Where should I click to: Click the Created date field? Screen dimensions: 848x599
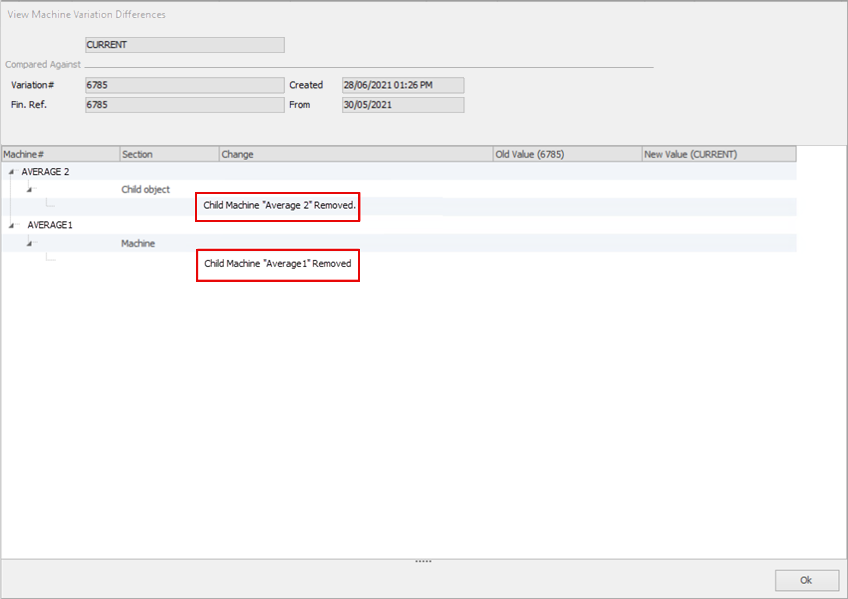403,85
